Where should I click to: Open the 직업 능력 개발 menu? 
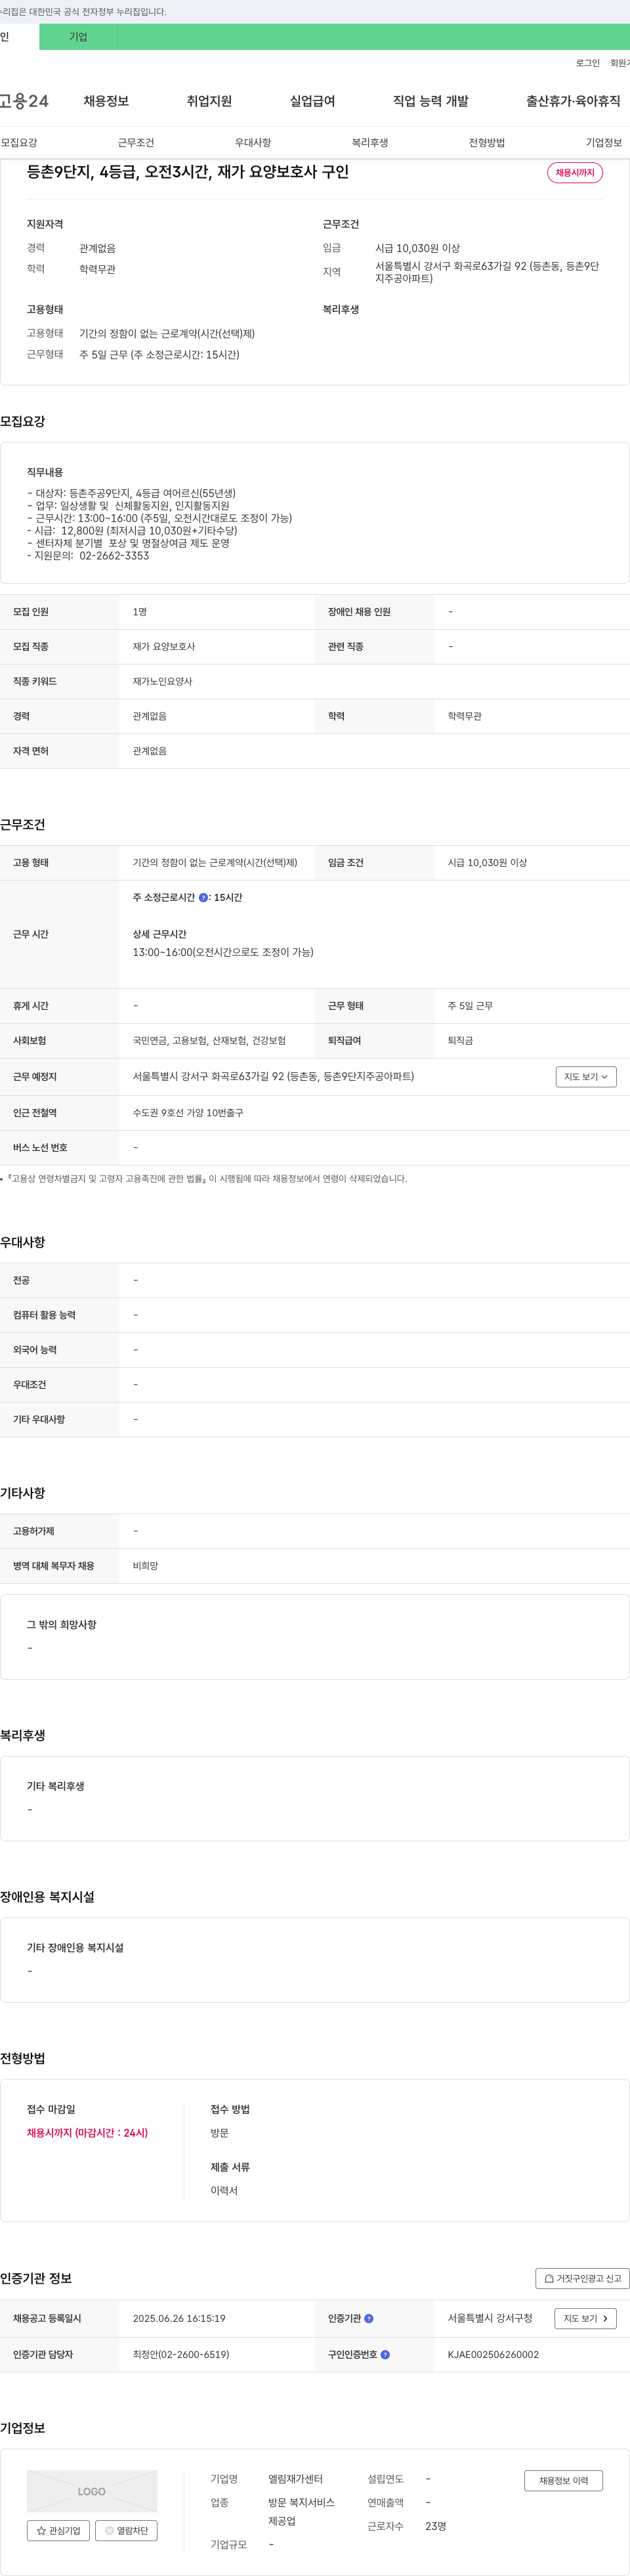point(430,101)
